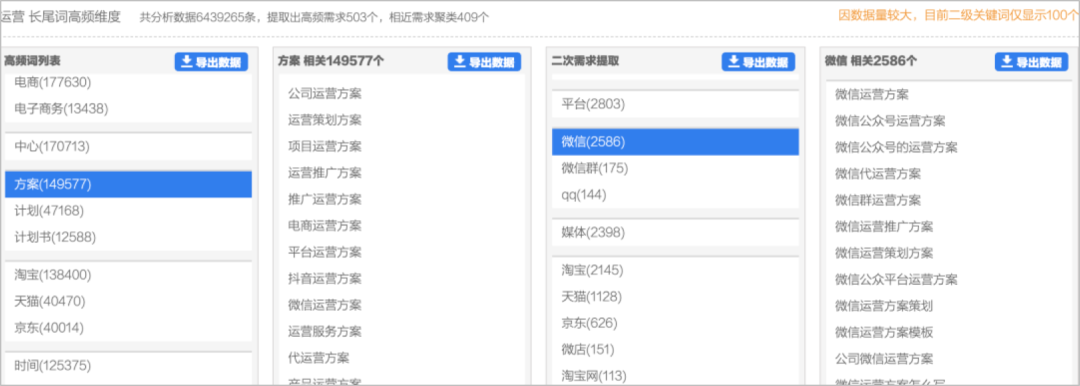Select 电子商务(13438) keyword
Viewport: 1080px width, 386px height.
(61, 108)
